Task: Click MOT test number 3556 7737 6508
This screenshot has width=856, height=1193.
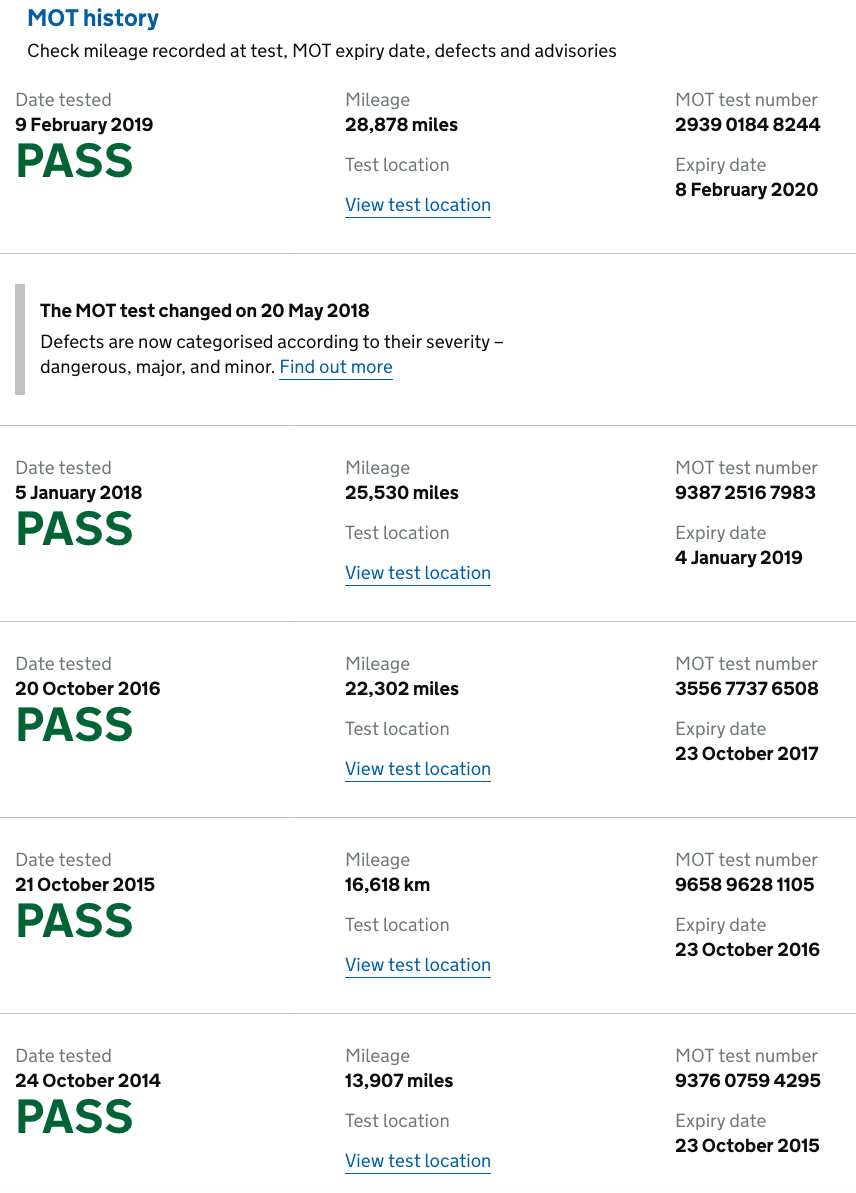Action: click(x=747, y=689)
